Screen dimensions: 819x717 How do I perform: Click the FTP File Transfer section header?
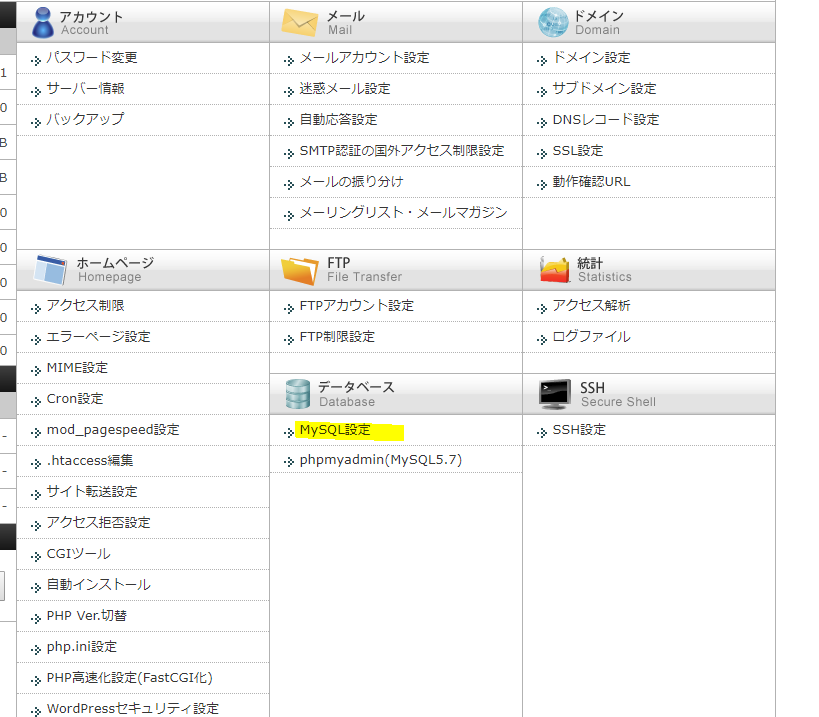396,270
